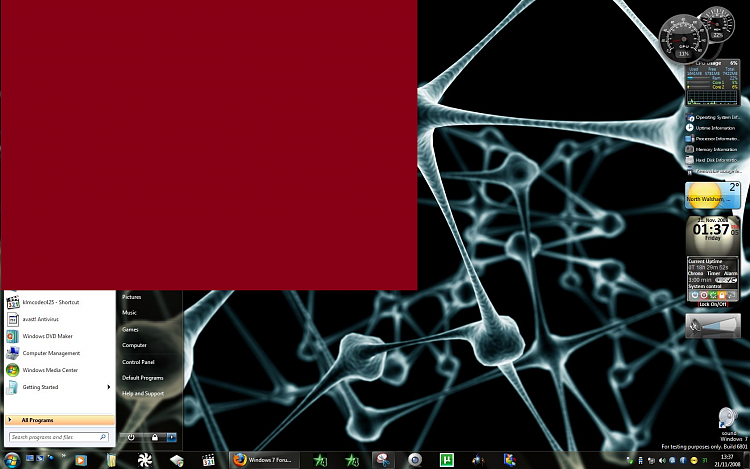Screen dimensions: 750x469
Task: Click the search magnifier in Start menu
Action: click(x=102, y=437)
